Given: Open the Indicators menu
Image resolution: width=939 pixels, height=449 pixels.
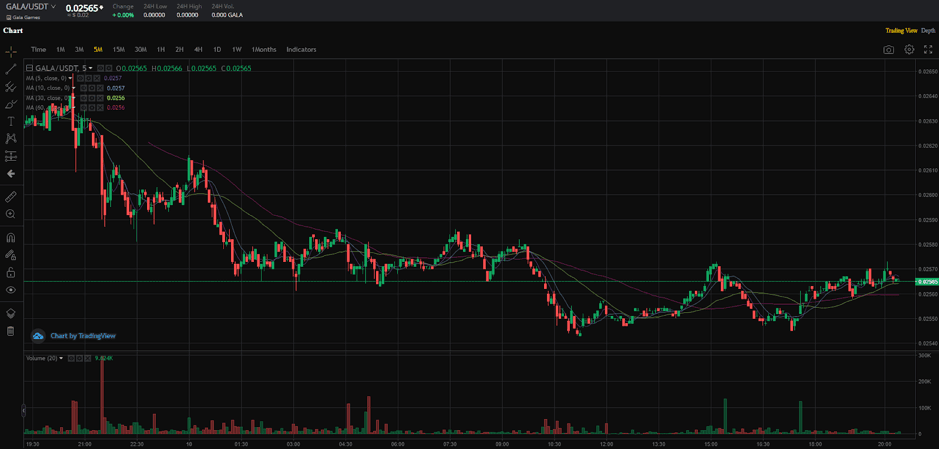Looking at the screenshot, I should (301, 49).
